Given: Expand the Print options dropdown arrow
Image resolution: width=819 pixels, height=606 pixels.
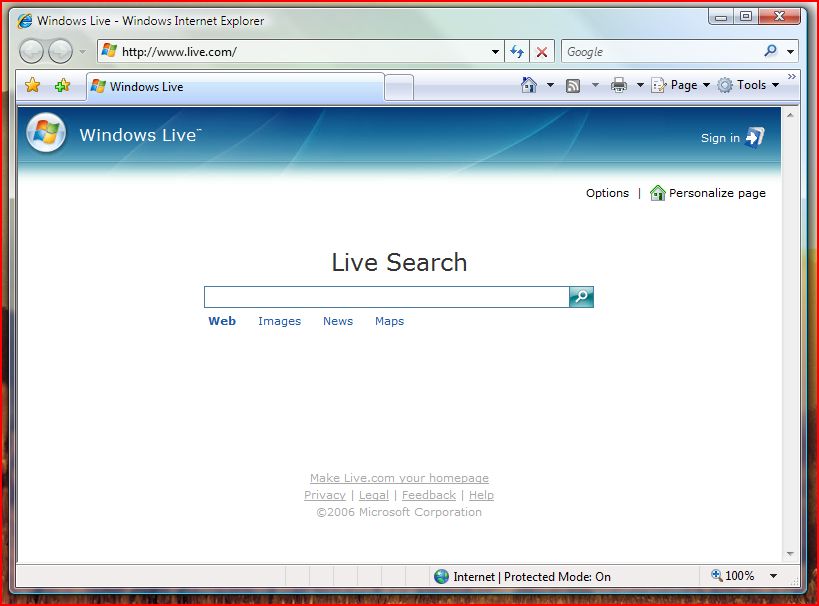Looking at the screenshot, I should coord(640,85).
